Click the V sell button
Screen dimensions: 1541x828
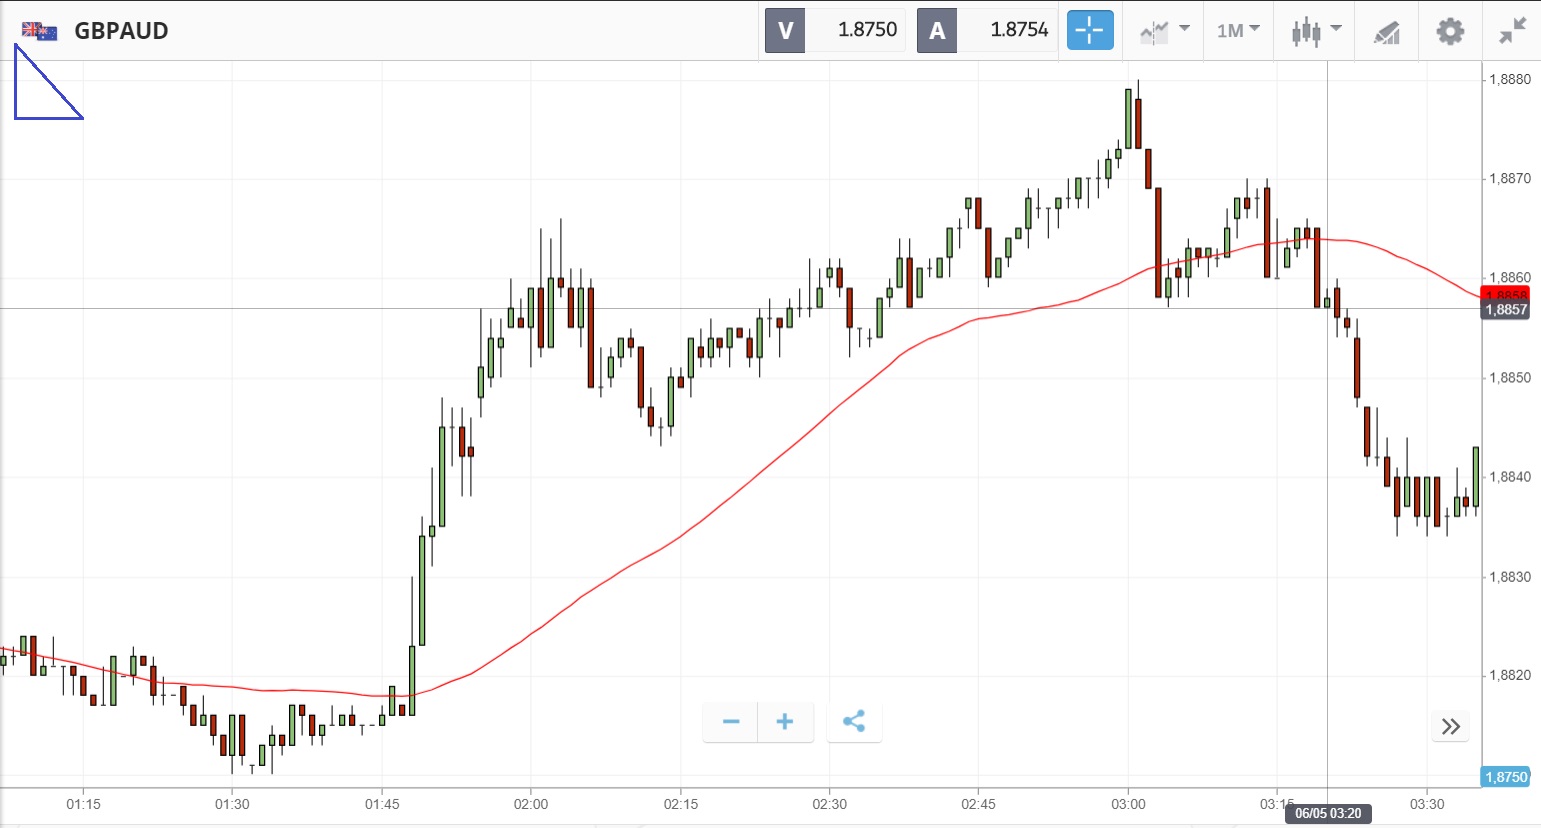pos(785,30)
